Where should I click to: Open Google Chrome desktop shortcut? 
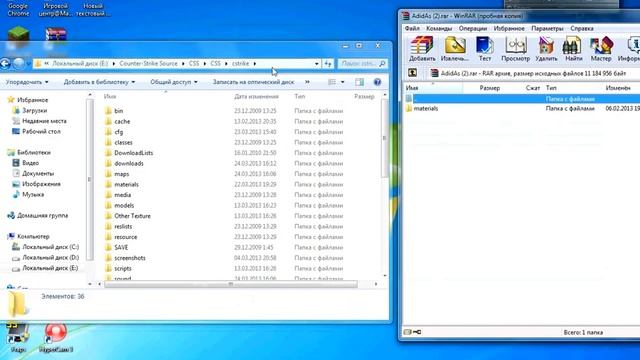[x=18, y=9]
